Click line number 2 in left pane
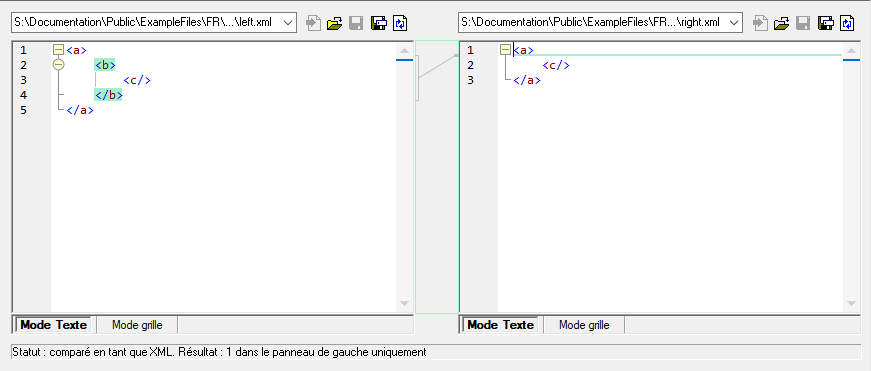Viewport: 871px width, 371px height. pyautogui.click(x=23, y=65)
